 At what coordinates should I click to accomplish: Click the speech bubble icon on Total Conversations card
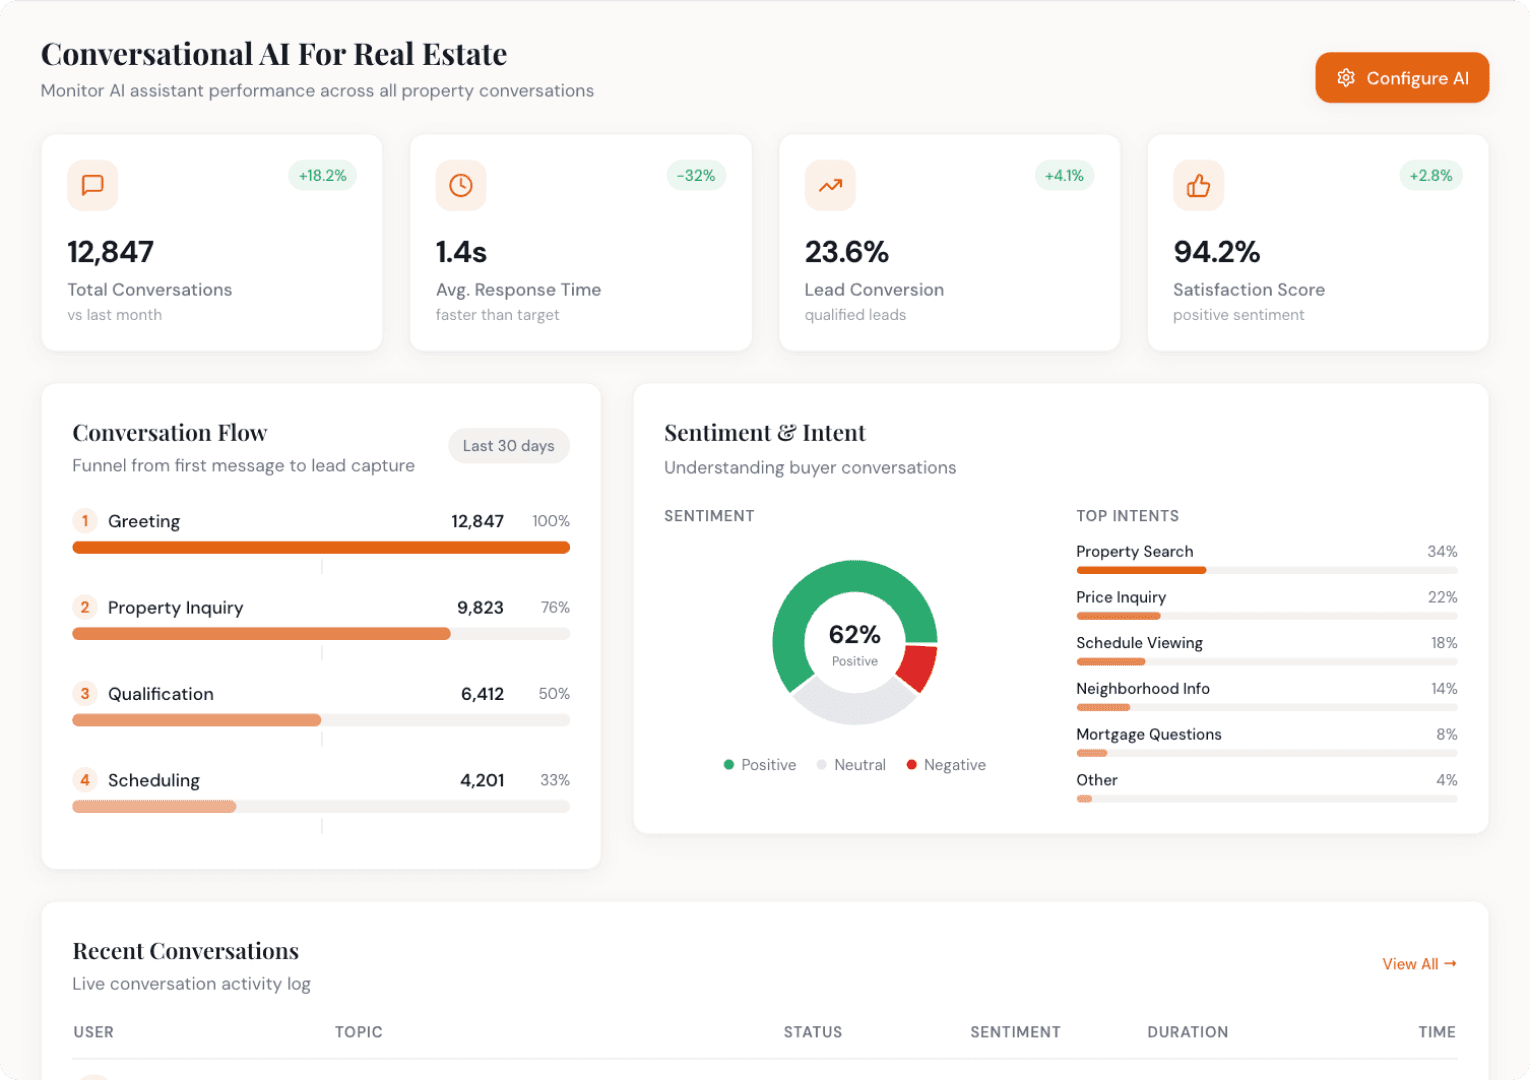tap(92, 185)
